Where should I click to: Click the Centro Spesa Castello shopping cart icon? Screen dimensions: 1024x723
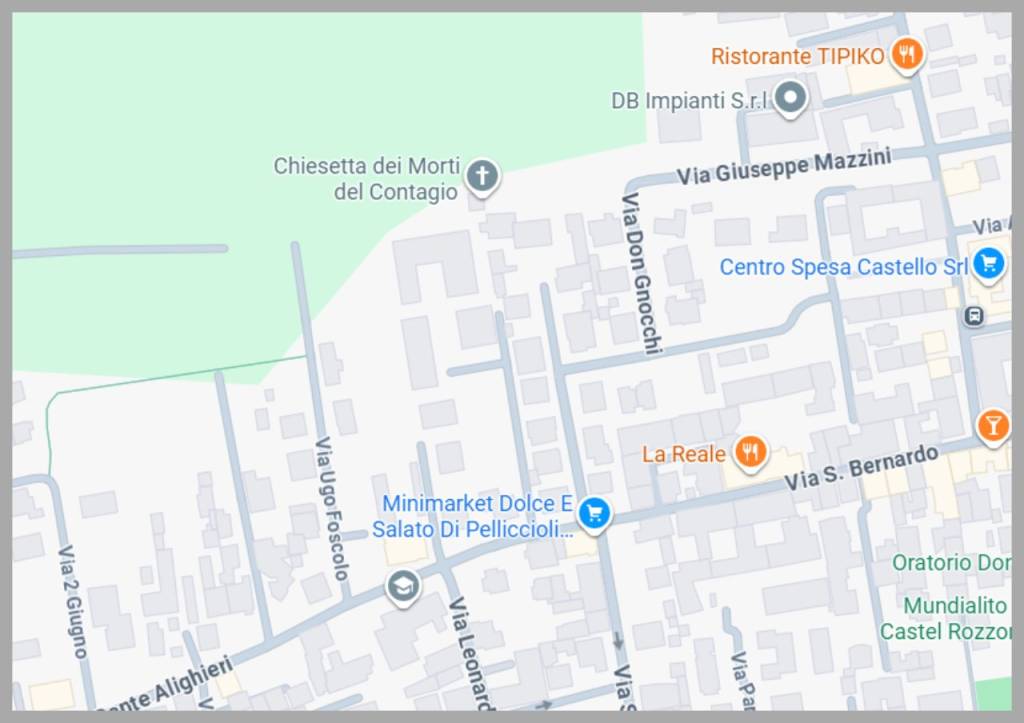(x=989, y=265)
